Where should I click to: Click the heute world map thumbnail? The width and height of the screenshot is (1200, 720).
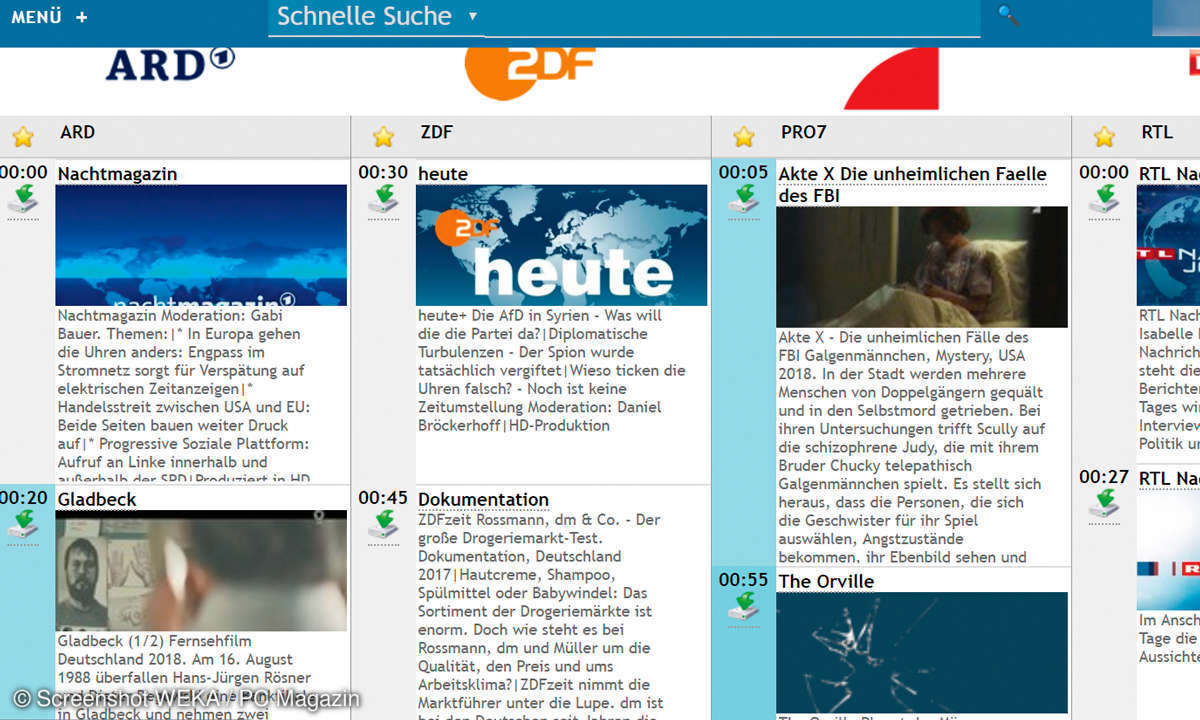pos(561,245)
